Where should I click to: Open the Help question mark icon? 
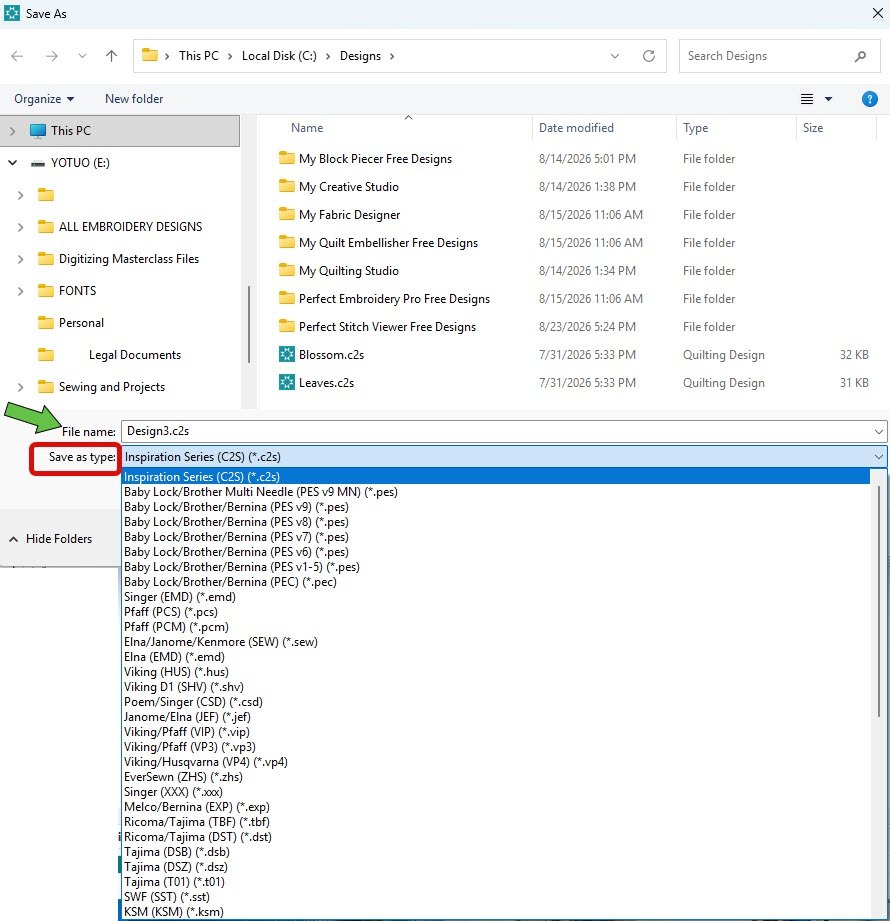(x=869, y=99)
